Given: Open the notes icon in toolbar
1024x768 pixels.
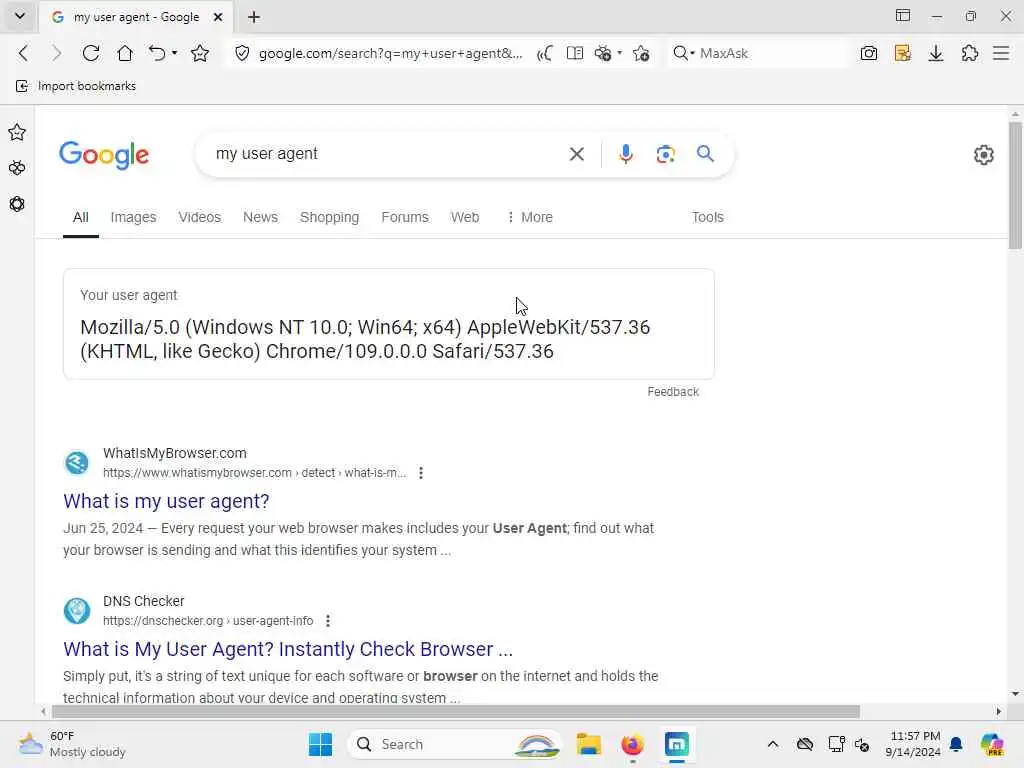Looking at the screenshot, I should [903, 53].
